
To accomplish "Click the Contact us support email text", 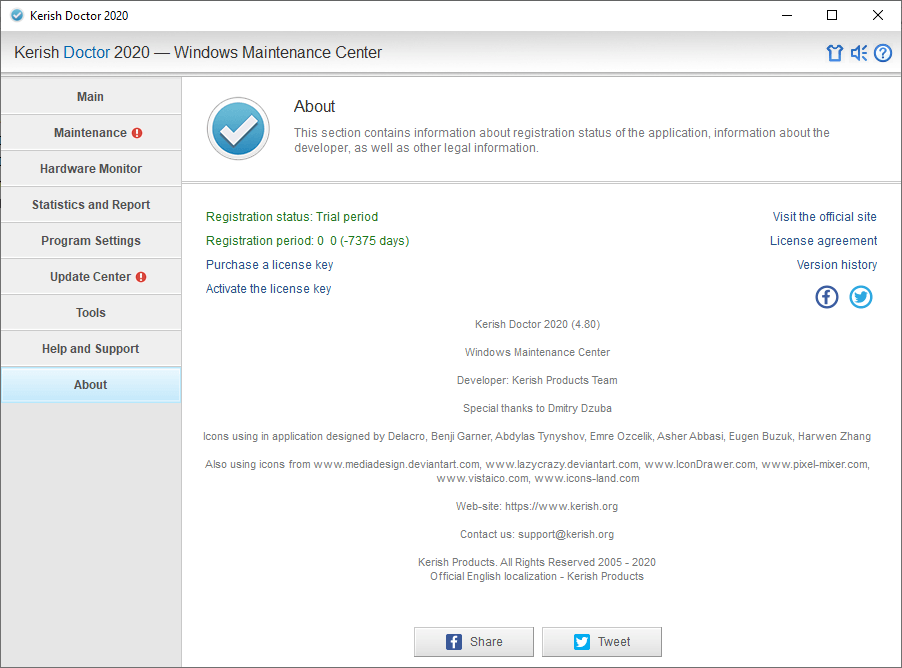I will pos(537,535).
